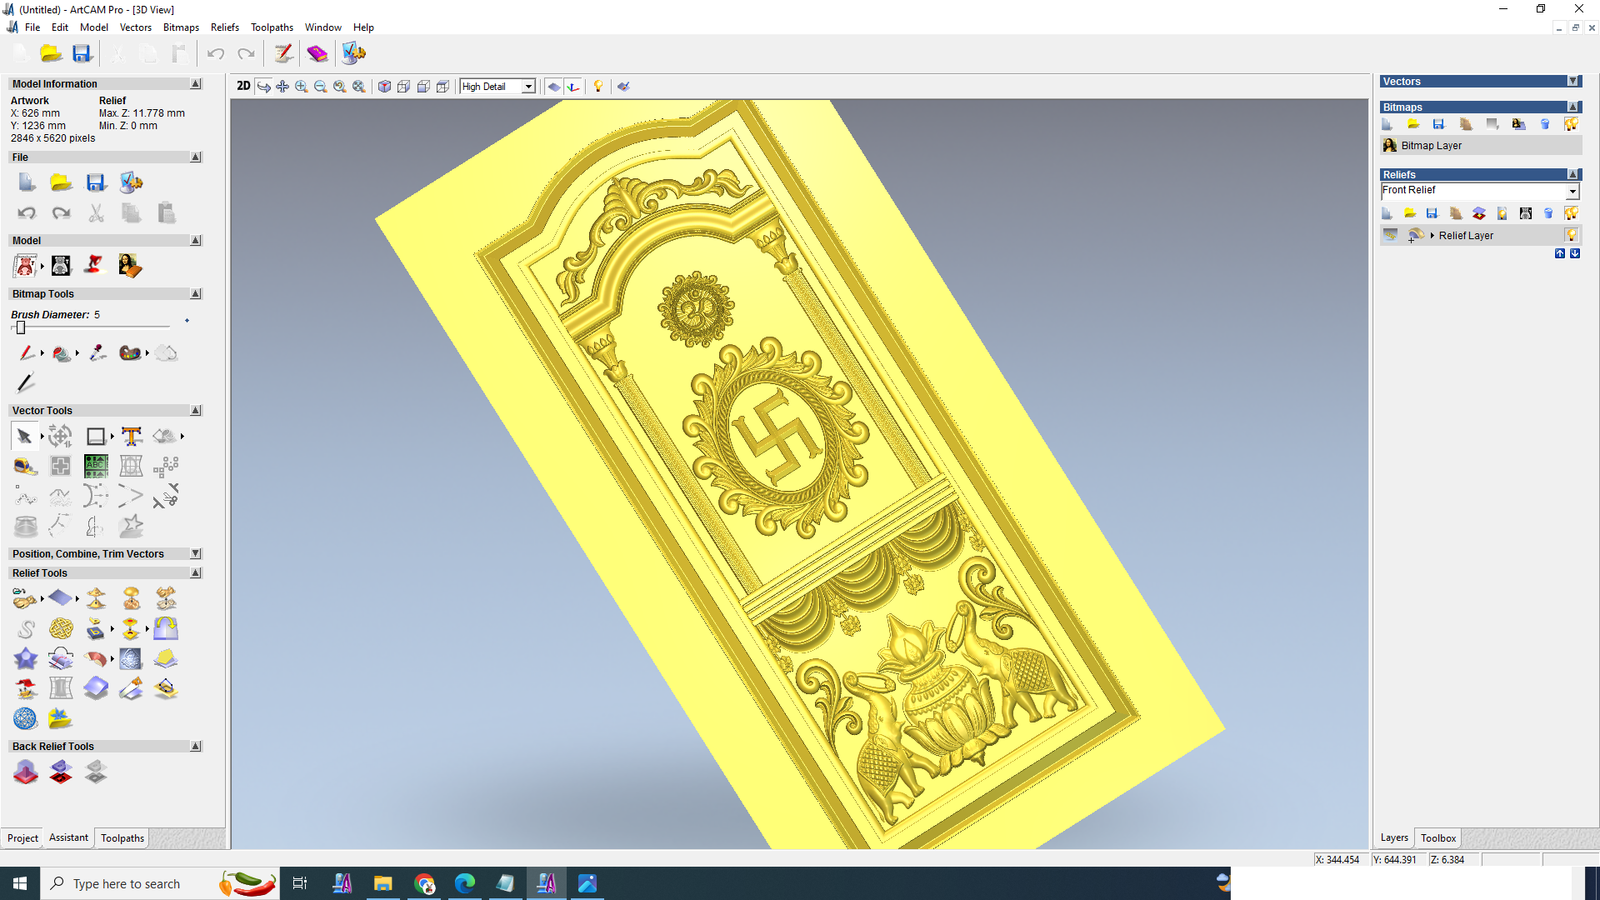Select the bitmap Paint brush tool
The image size is (1600, 900).
[x=26, y=353]
